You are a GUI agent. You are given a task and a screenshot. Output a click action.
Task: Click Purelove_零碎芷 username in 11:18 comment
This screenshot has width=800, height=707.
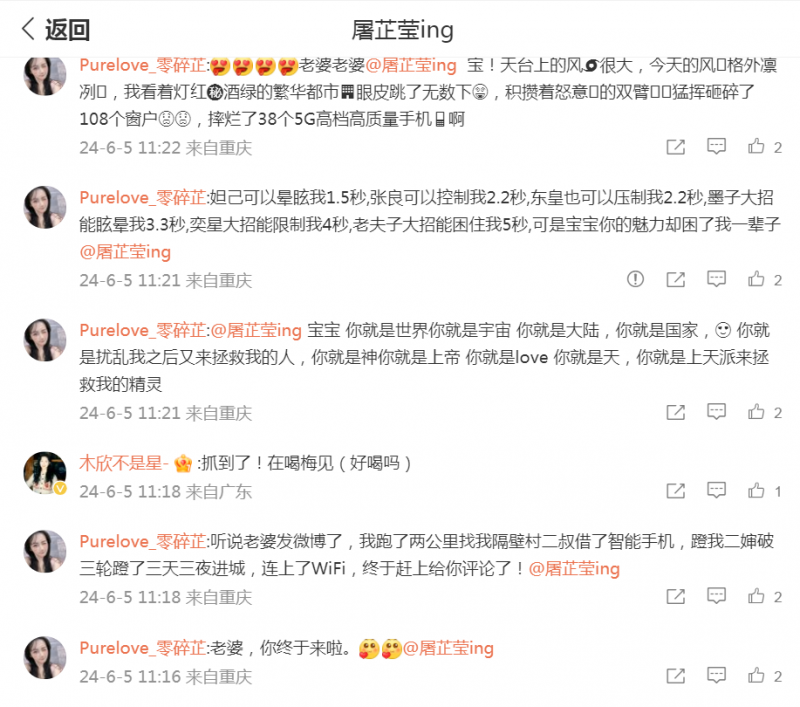click(x=142, y=541)
